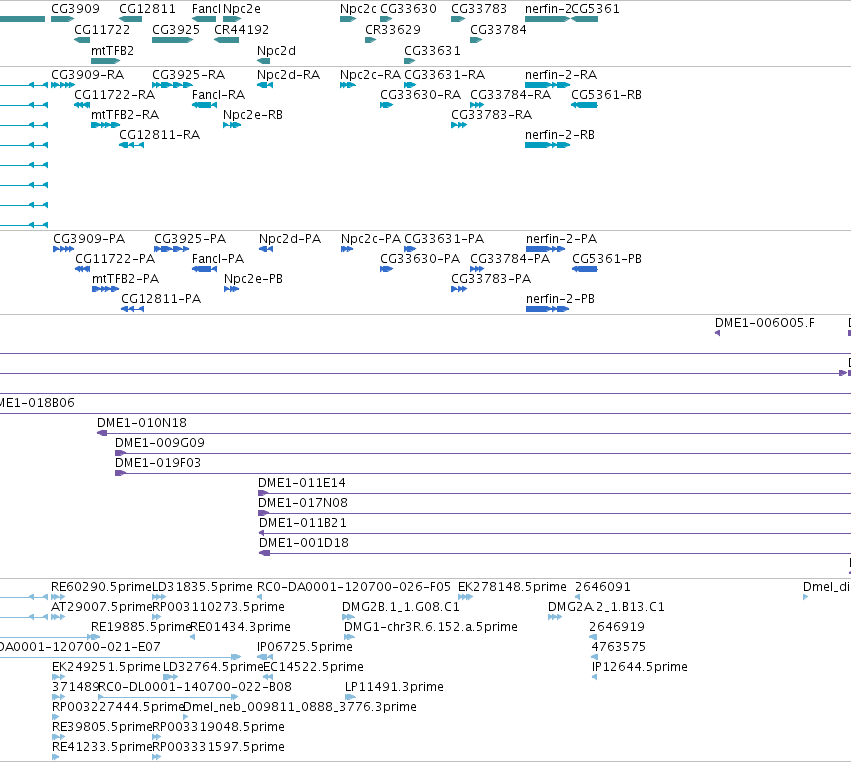This screenshot has width=851, height=762.
Task: Click the CG12811-RA transcript label
Action: click(160, 135)
